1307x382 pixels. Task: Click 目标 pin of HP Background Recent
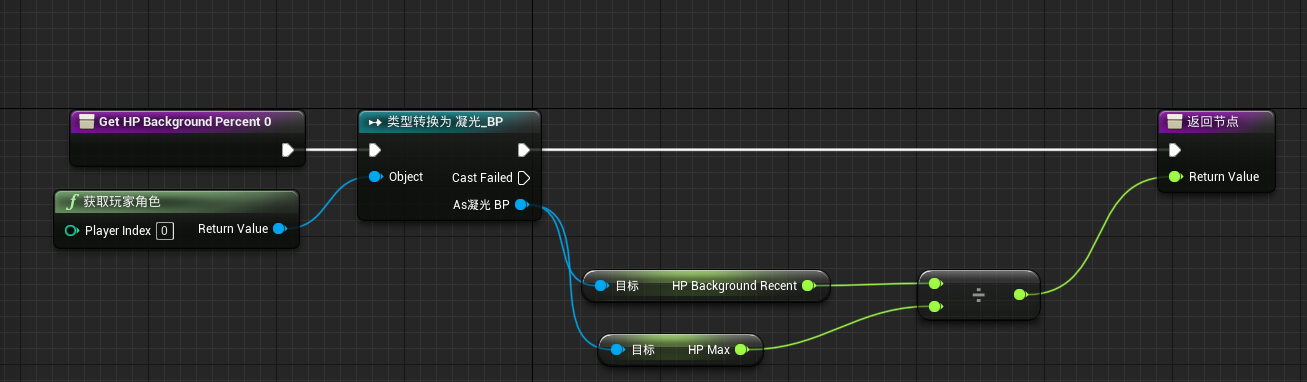[601, 286]
